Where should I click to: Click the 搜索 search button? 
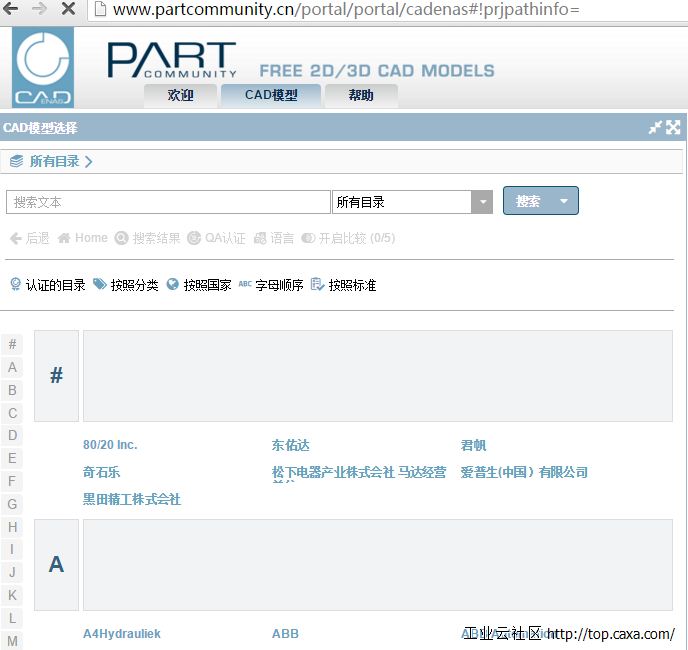(528, 201)
